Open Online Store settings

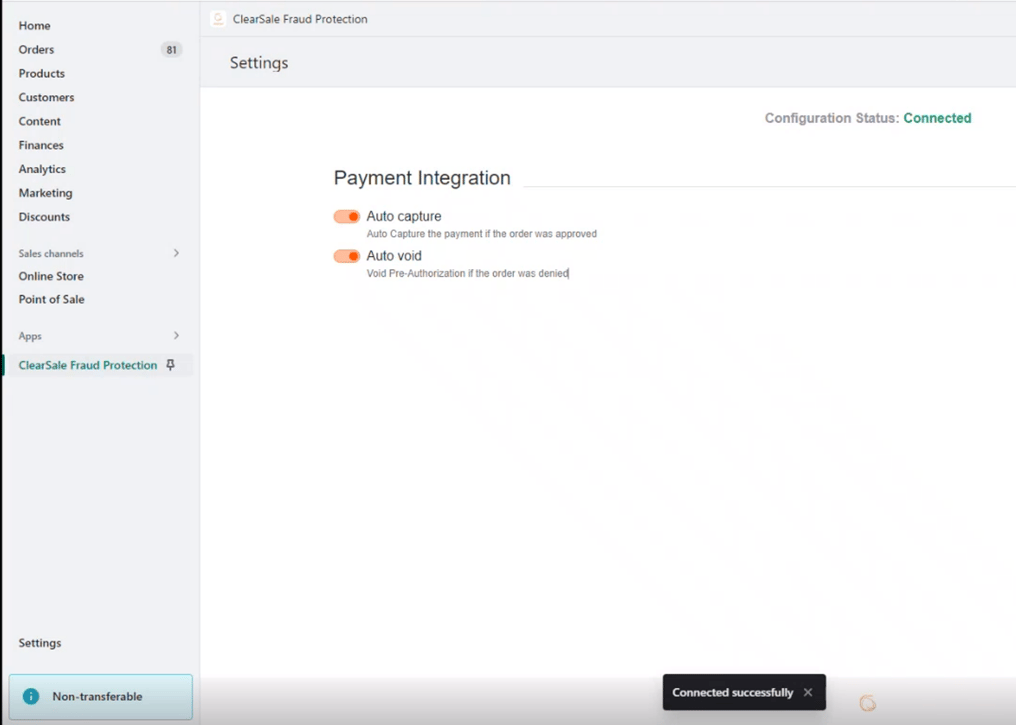click(50, 276)
